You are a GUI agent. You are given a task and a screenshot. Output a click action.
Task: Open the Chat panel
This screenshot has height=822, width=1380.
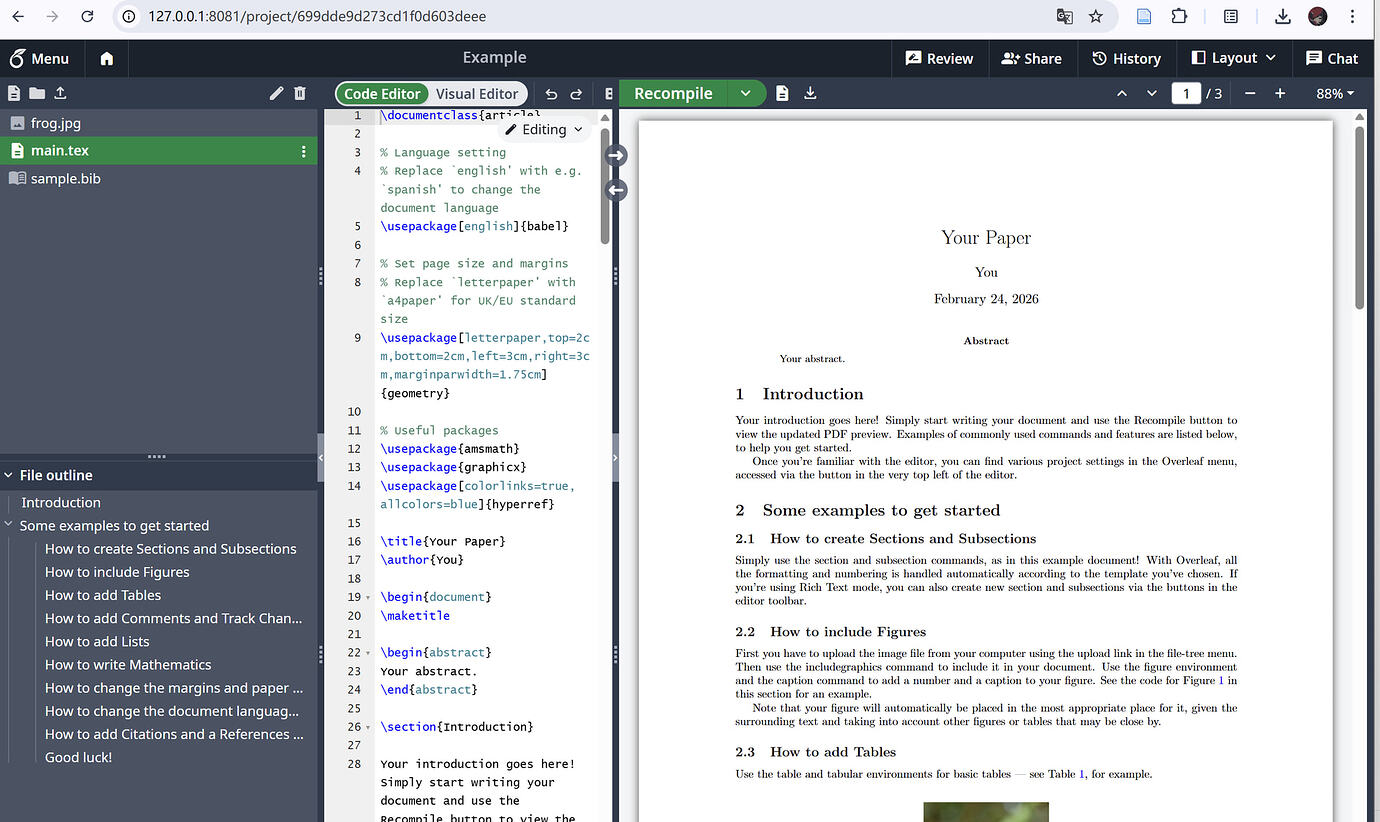1331,58
